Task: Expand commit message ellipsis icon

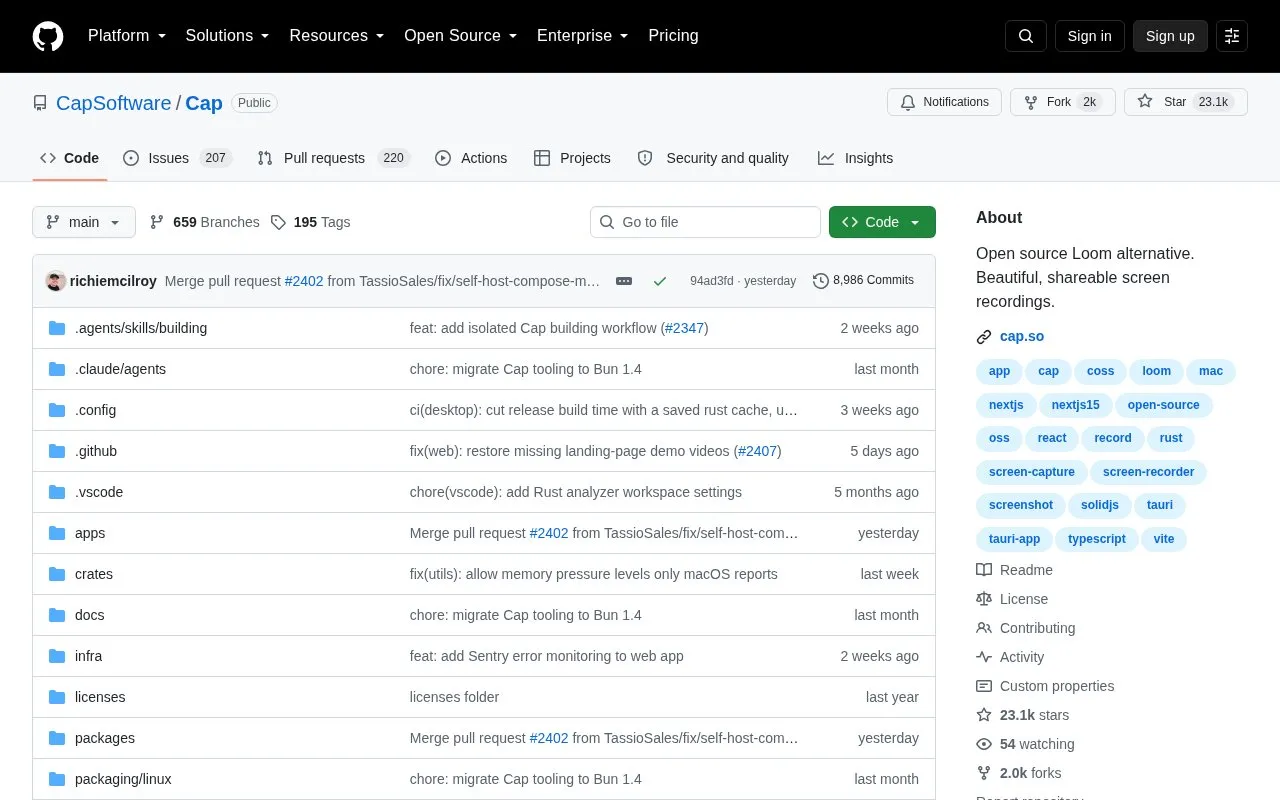Action: [624, 281]
